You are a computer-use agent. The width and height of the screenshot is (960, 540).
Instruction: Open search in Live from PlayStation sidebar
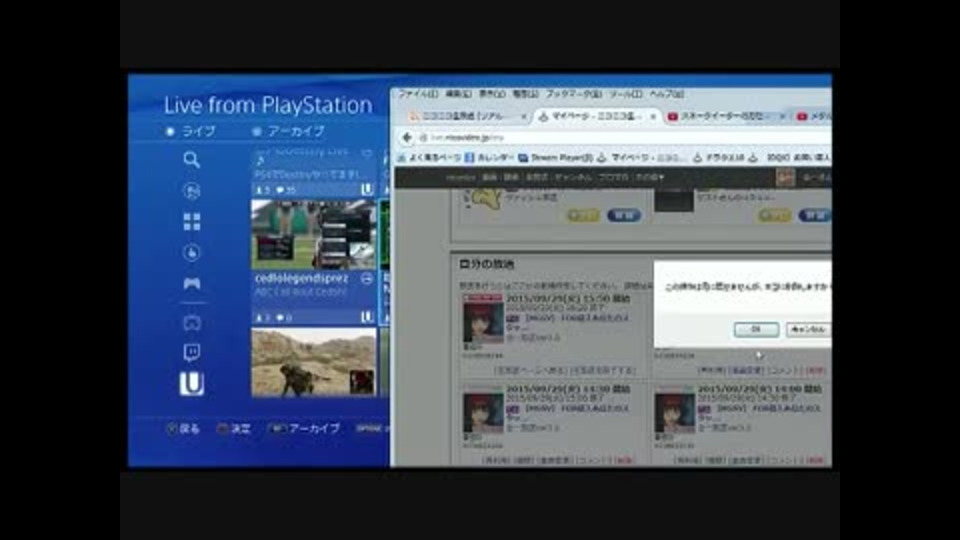coord(192,160)
